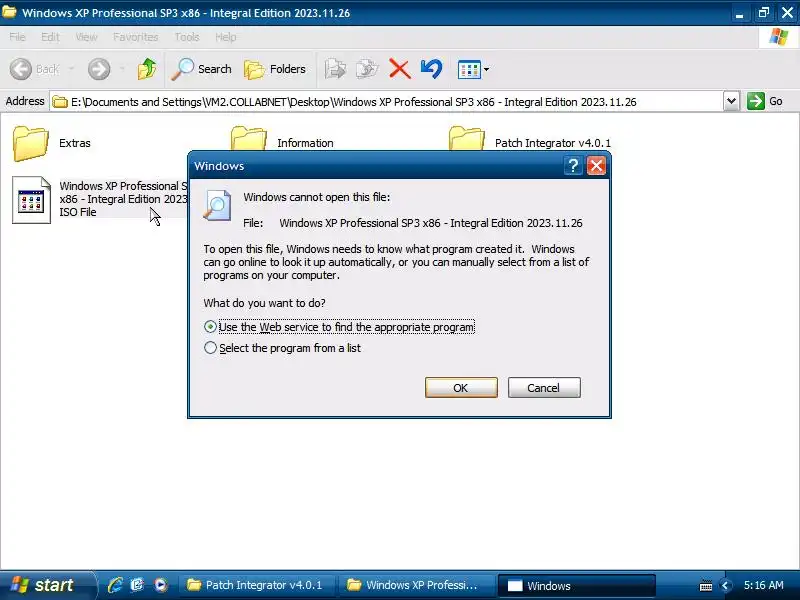Open the Search pane
Viewport: 800px width, 600px height.
[x=202, y=69]
